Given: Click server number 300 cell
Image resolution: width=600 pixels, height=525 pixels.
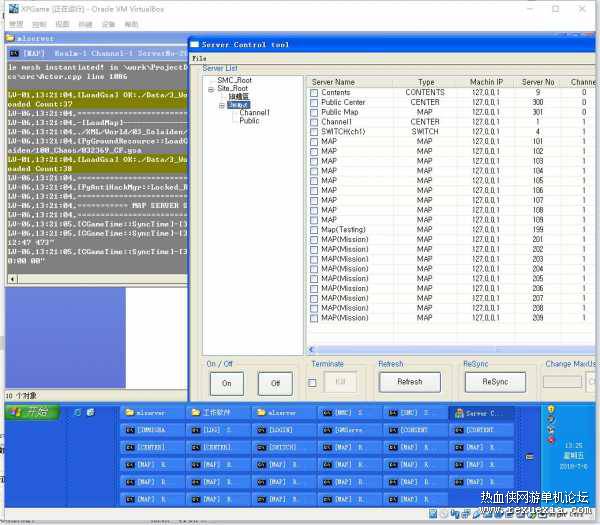Looking at the screenshot, I should pos(538,103).
